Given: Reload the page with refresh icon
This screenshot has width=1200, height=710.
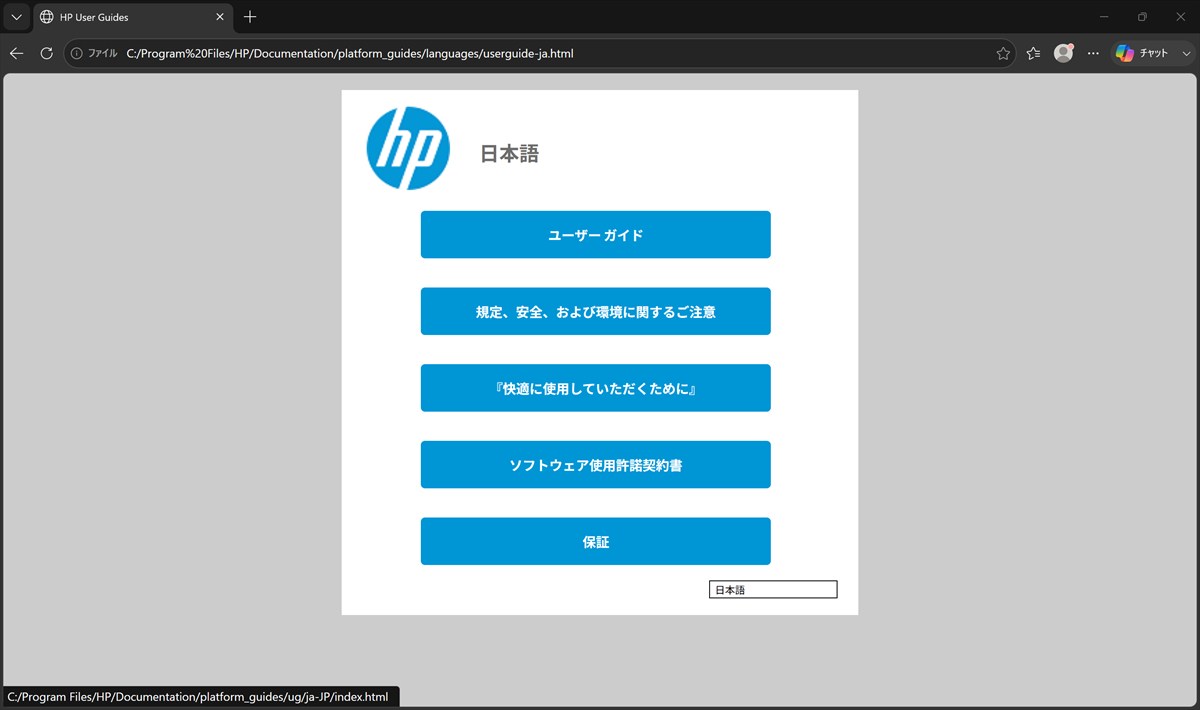Looking at the screenshot, I should tap(46, 53).
